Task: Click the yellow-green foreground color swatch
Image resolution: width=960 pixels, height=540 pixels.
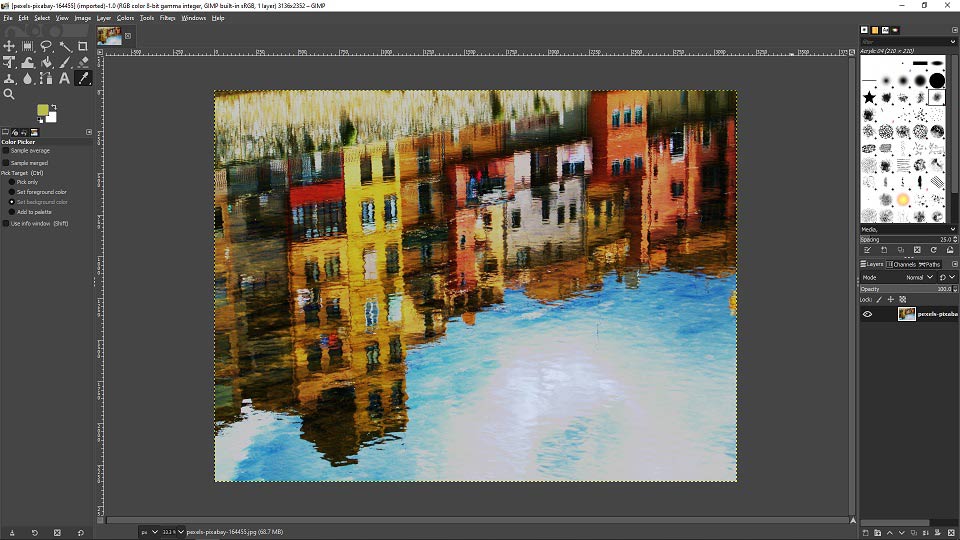Action: coord(42,110)
